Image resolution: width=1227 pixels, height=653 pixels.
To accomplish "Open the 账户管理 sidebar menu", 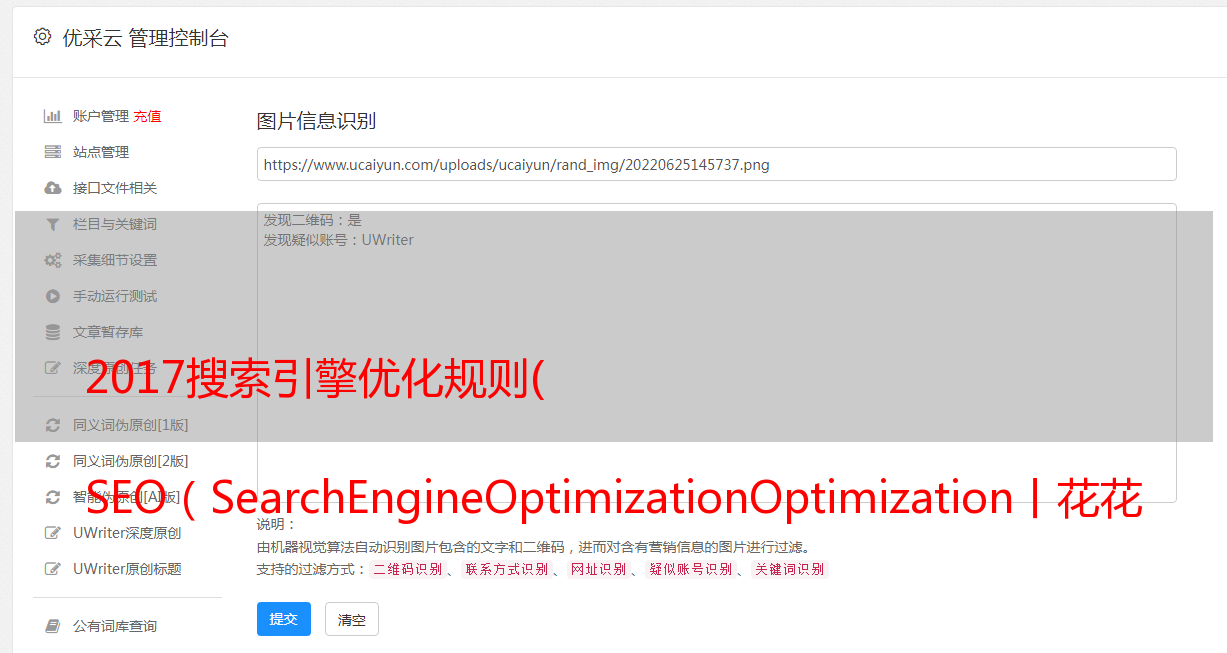I will click(101, 116).
